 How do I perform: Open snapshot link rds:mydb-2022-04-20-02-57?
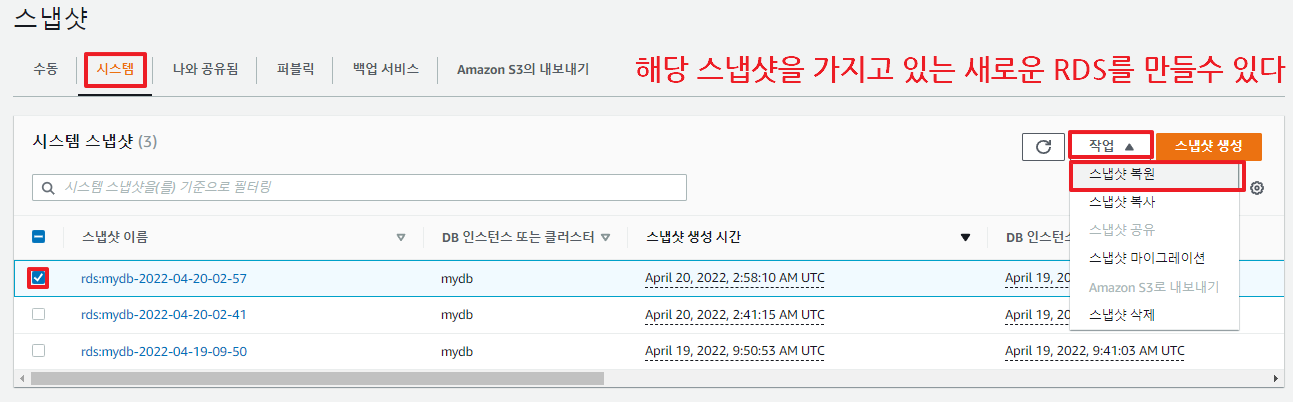(164, 279)
